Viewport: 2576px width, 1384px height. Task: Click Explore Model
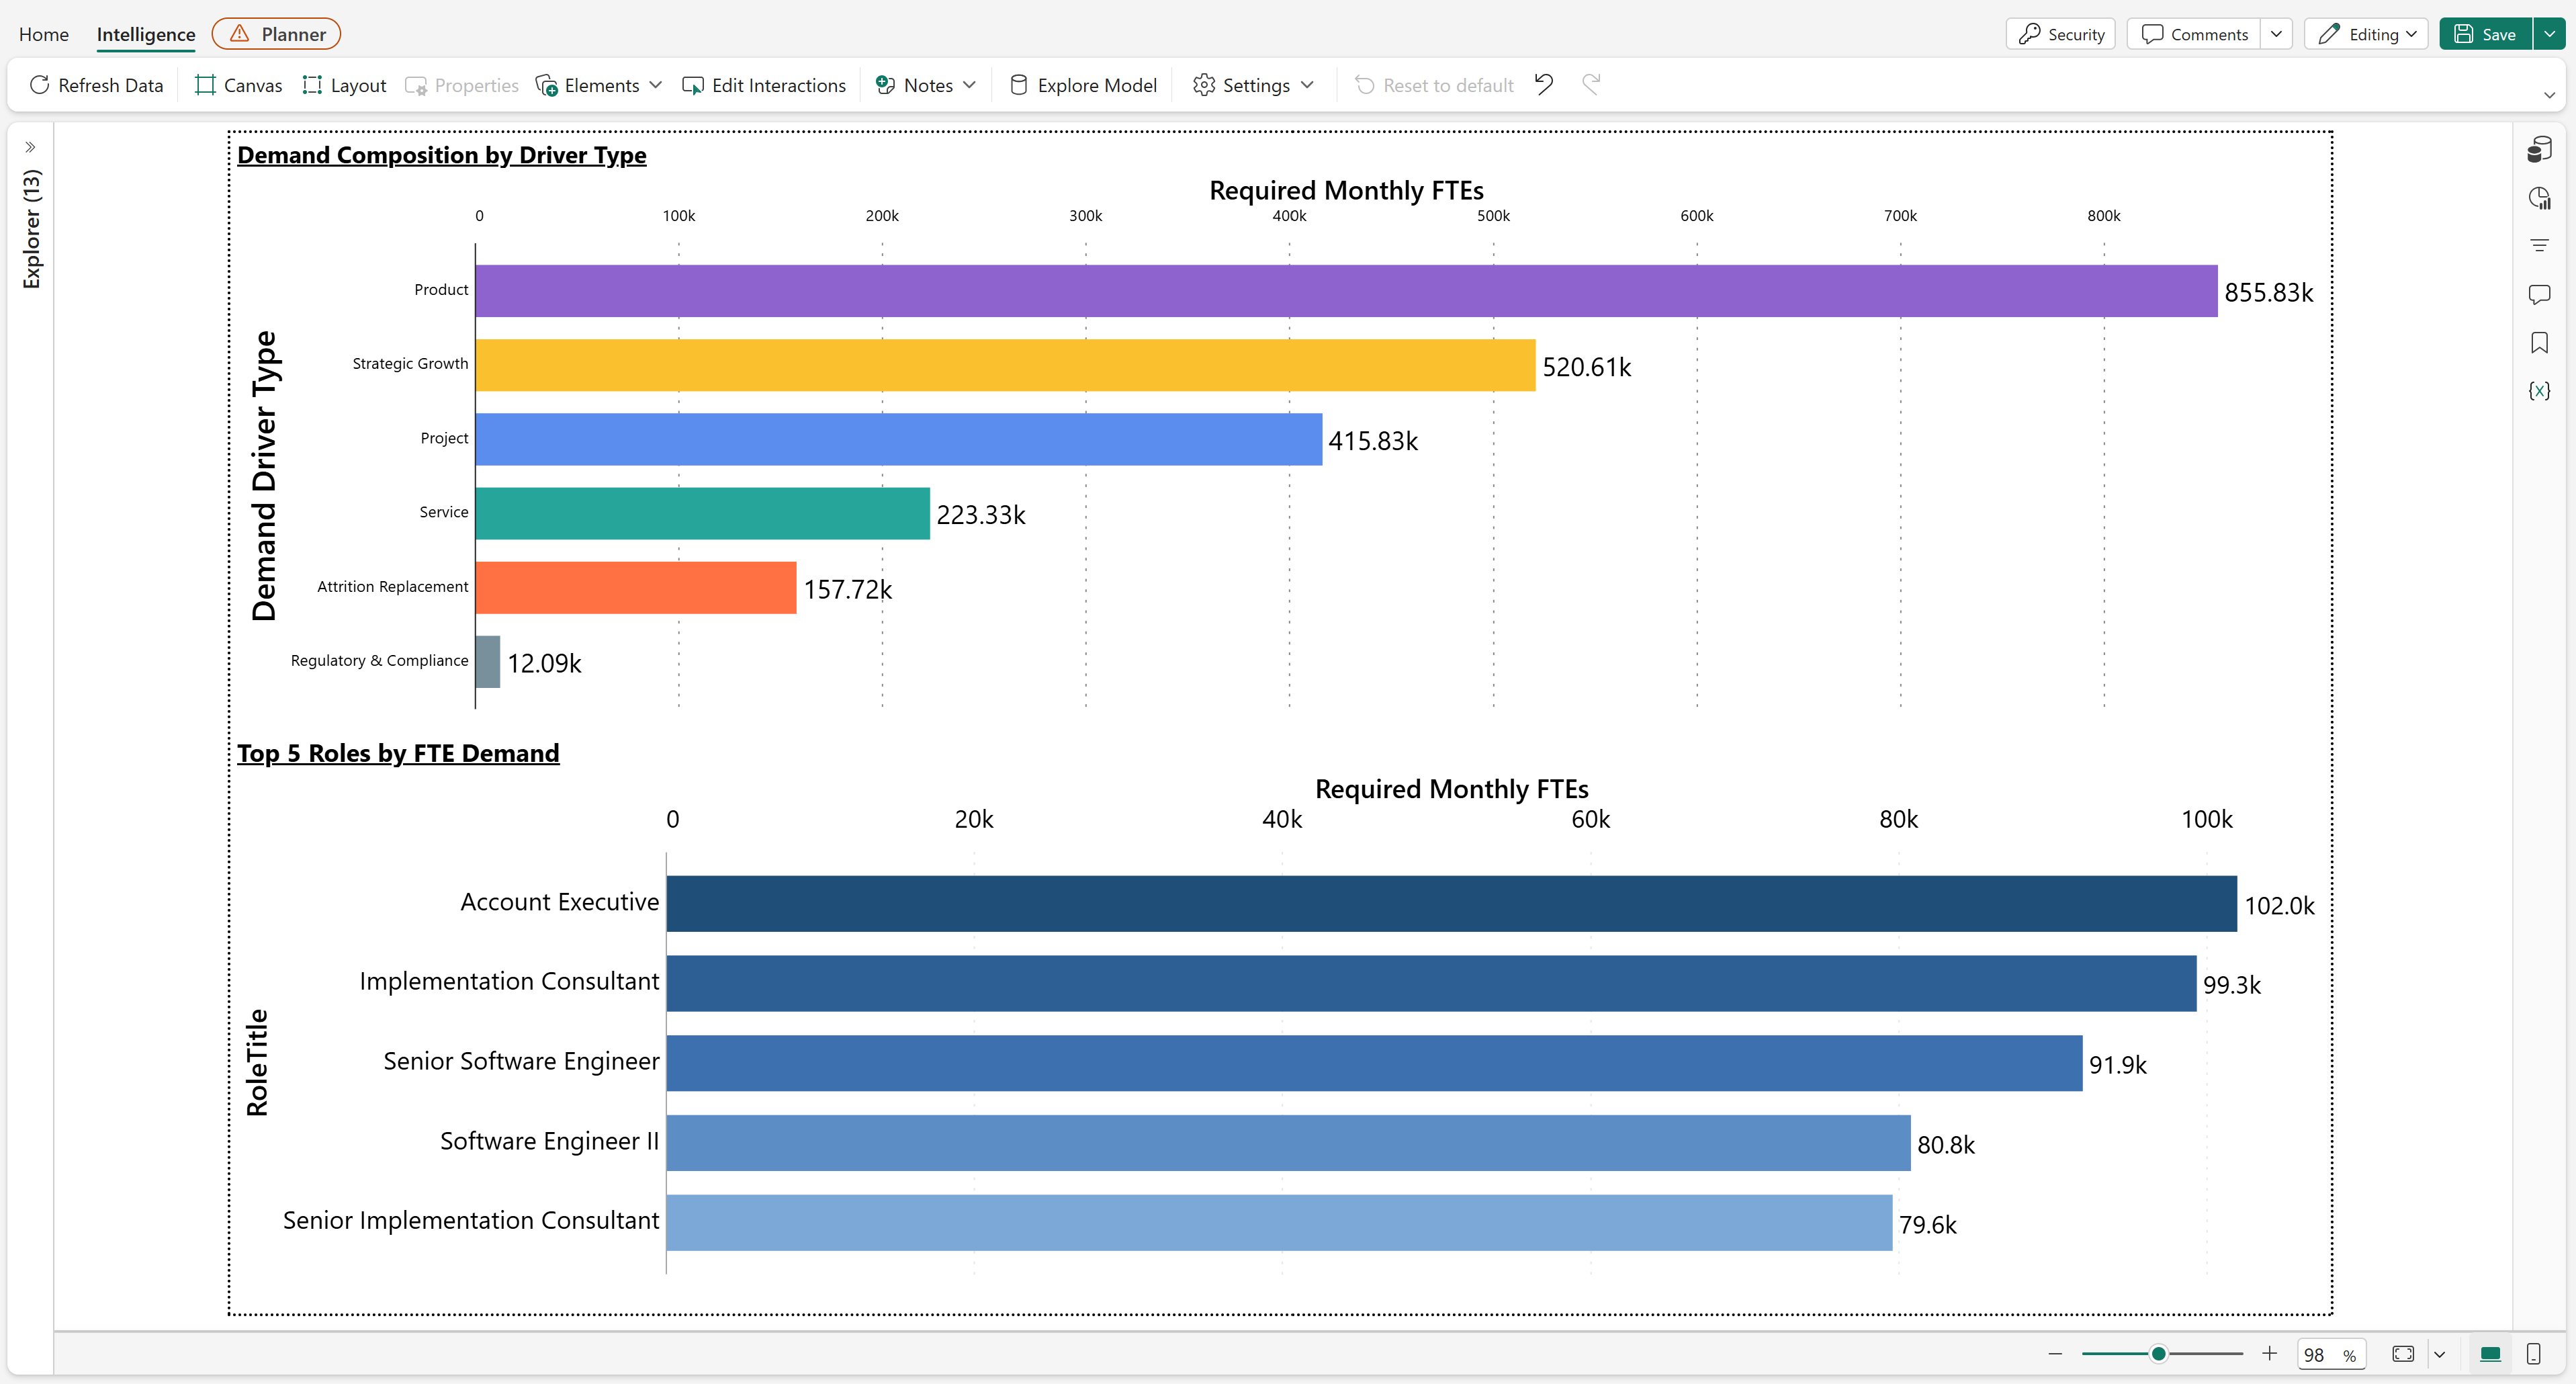tap(1083, 85)
